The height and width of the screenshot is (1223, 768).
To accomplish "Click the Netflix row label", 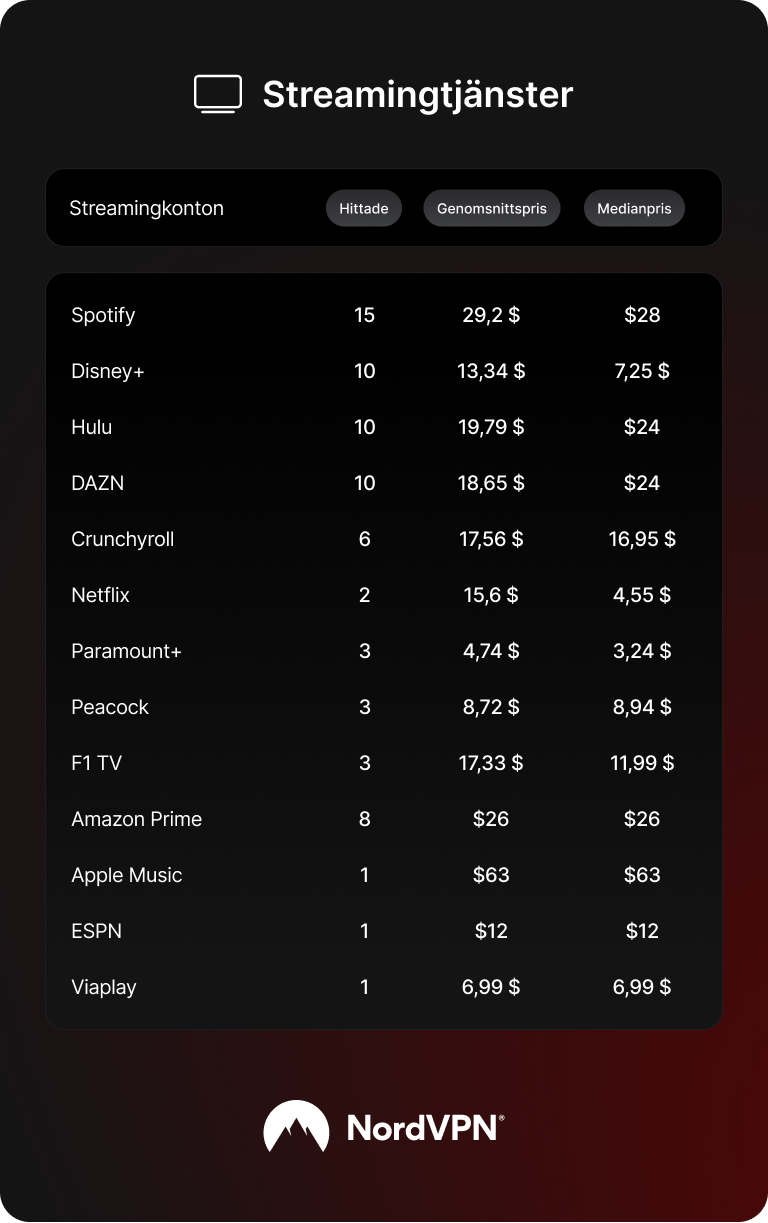I will tap(101, 595).
